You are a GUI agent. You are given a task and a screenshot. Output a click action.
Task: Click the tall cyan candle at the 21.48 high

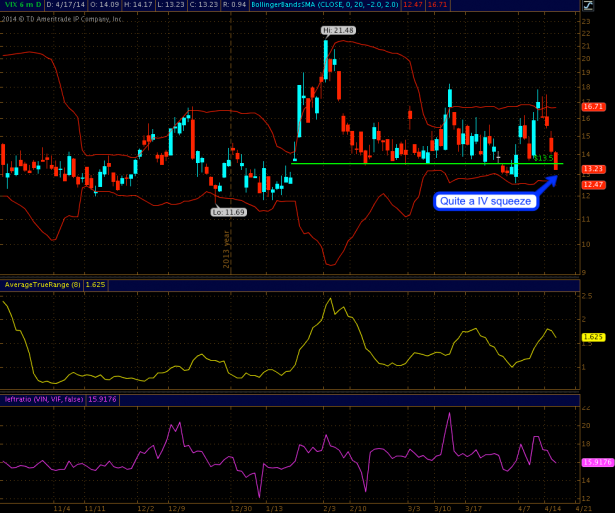click(326, 62)
